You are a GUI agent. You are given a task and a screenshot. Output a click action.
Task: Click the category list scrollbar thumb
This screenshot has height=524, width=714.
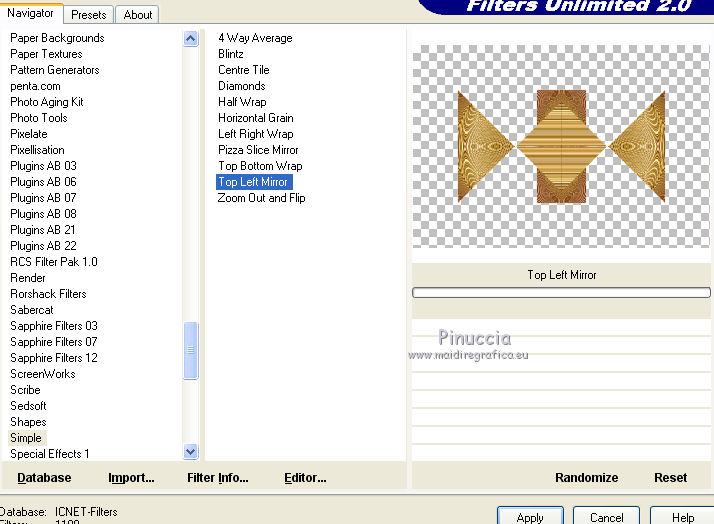click(190, 350)
